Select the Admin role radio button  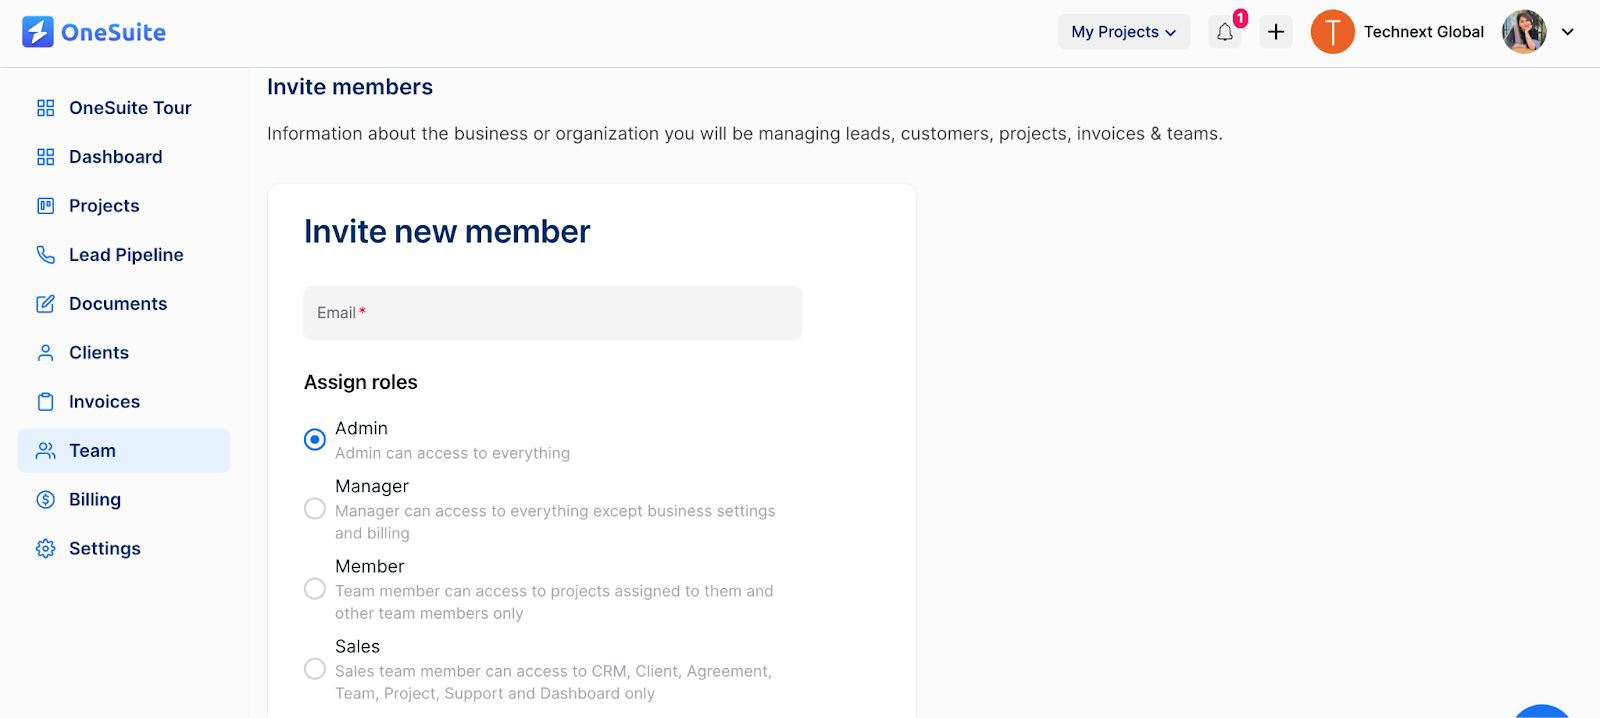coord(315,439)
